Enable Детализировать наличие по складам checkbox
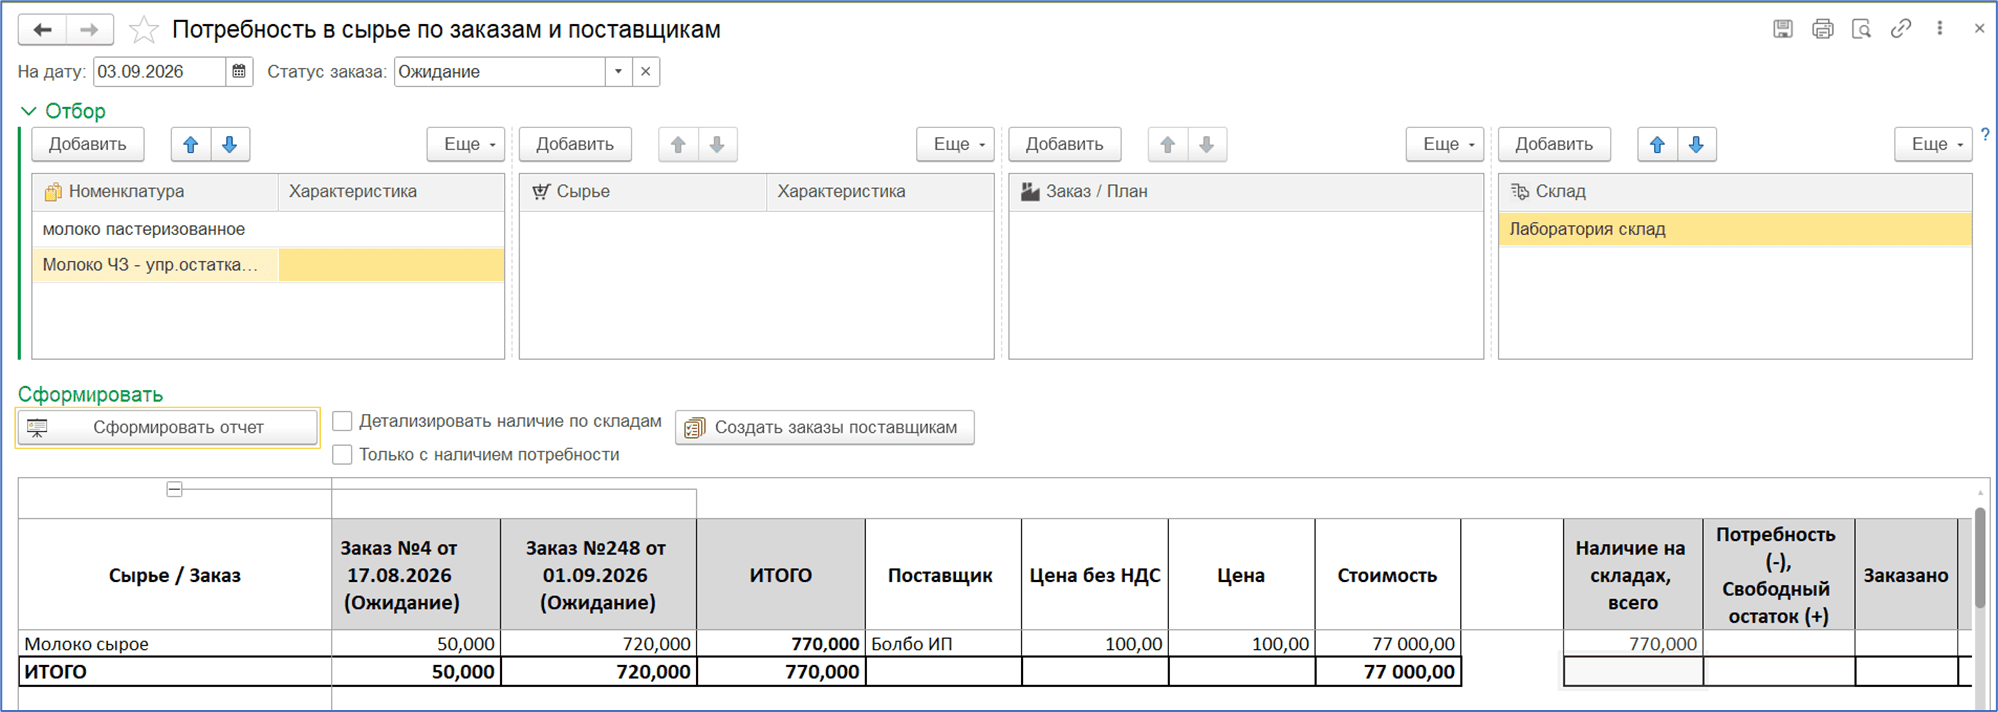Screen dimensions: 1998x712 [342, 421]
